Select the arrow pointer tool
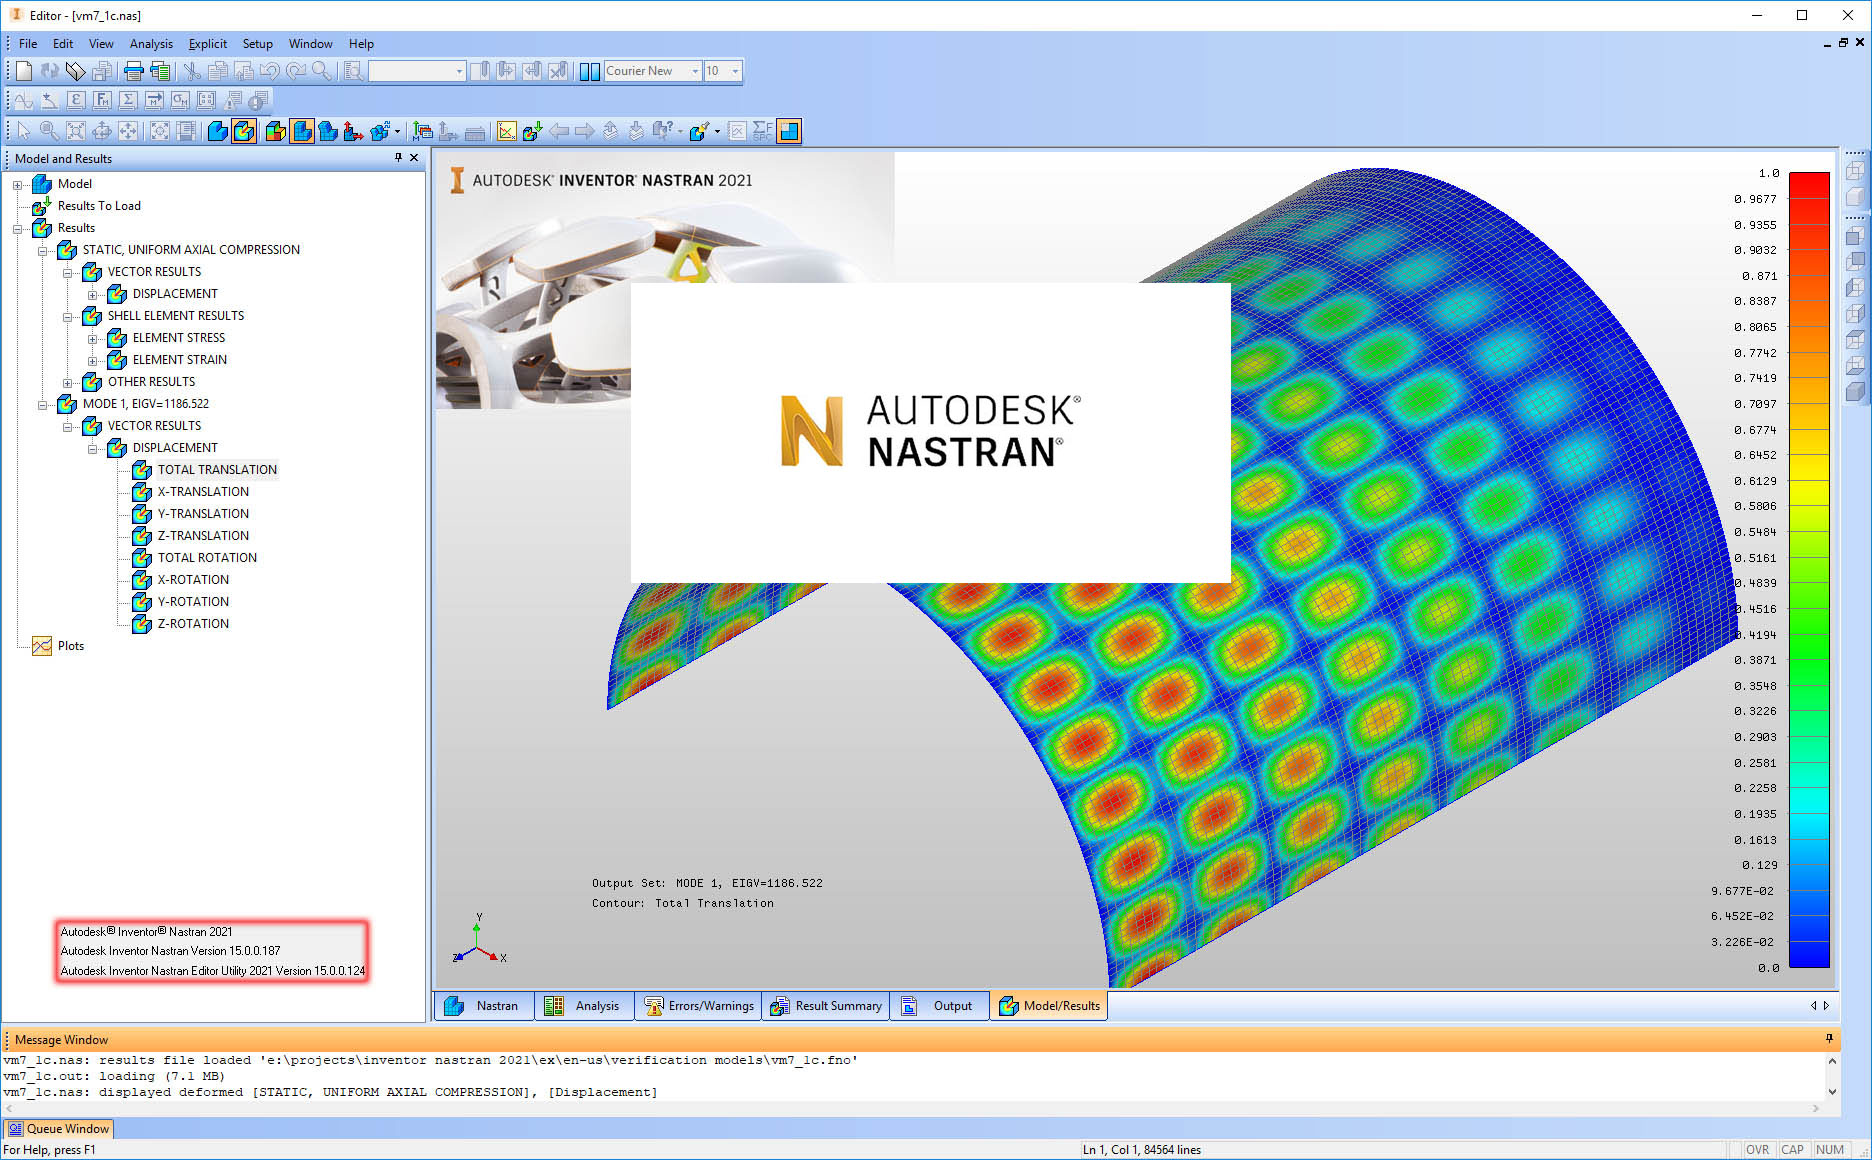 [x=23, y=131]
